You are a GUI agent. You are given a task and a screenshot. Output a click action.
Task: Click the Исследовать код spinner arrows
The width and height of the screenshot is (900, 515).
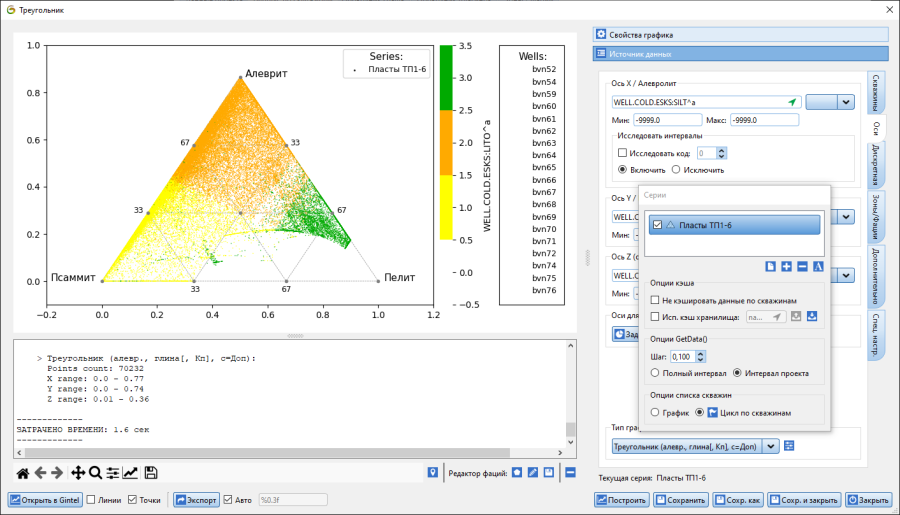point(721,153)
